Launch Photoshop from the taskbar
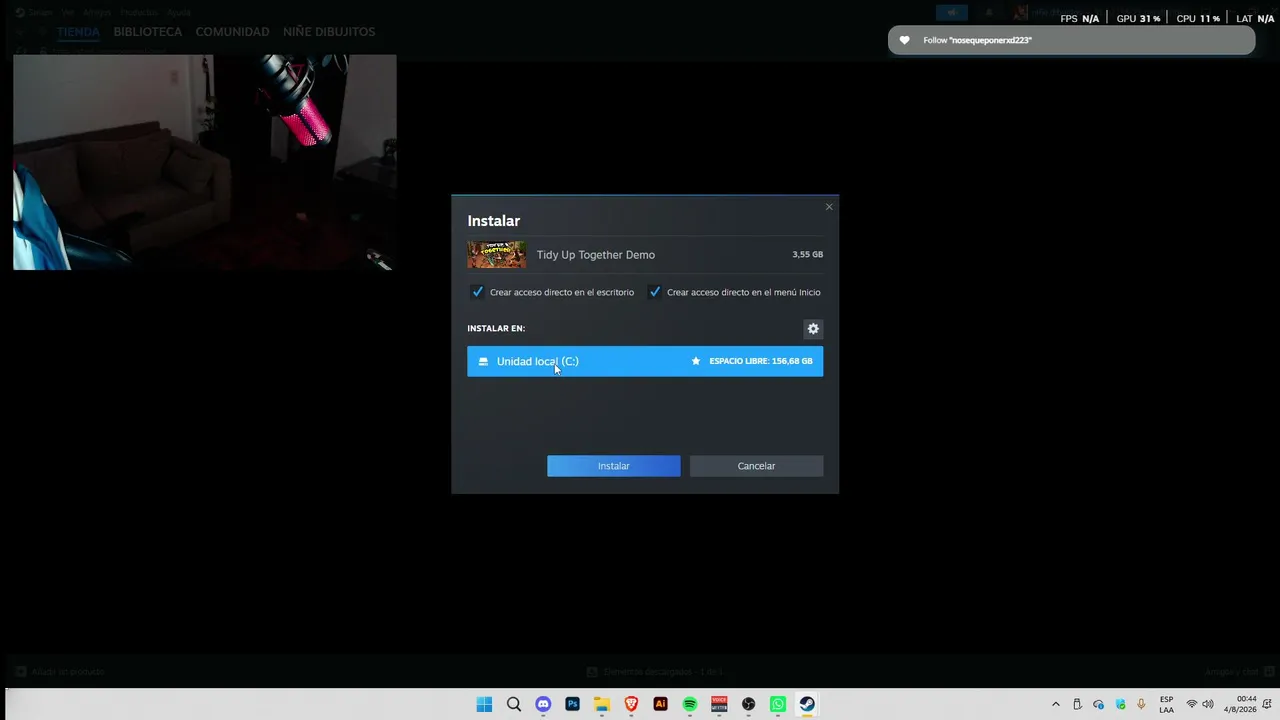The width and height of the screenshot is (1280, 720). point(572,704)
